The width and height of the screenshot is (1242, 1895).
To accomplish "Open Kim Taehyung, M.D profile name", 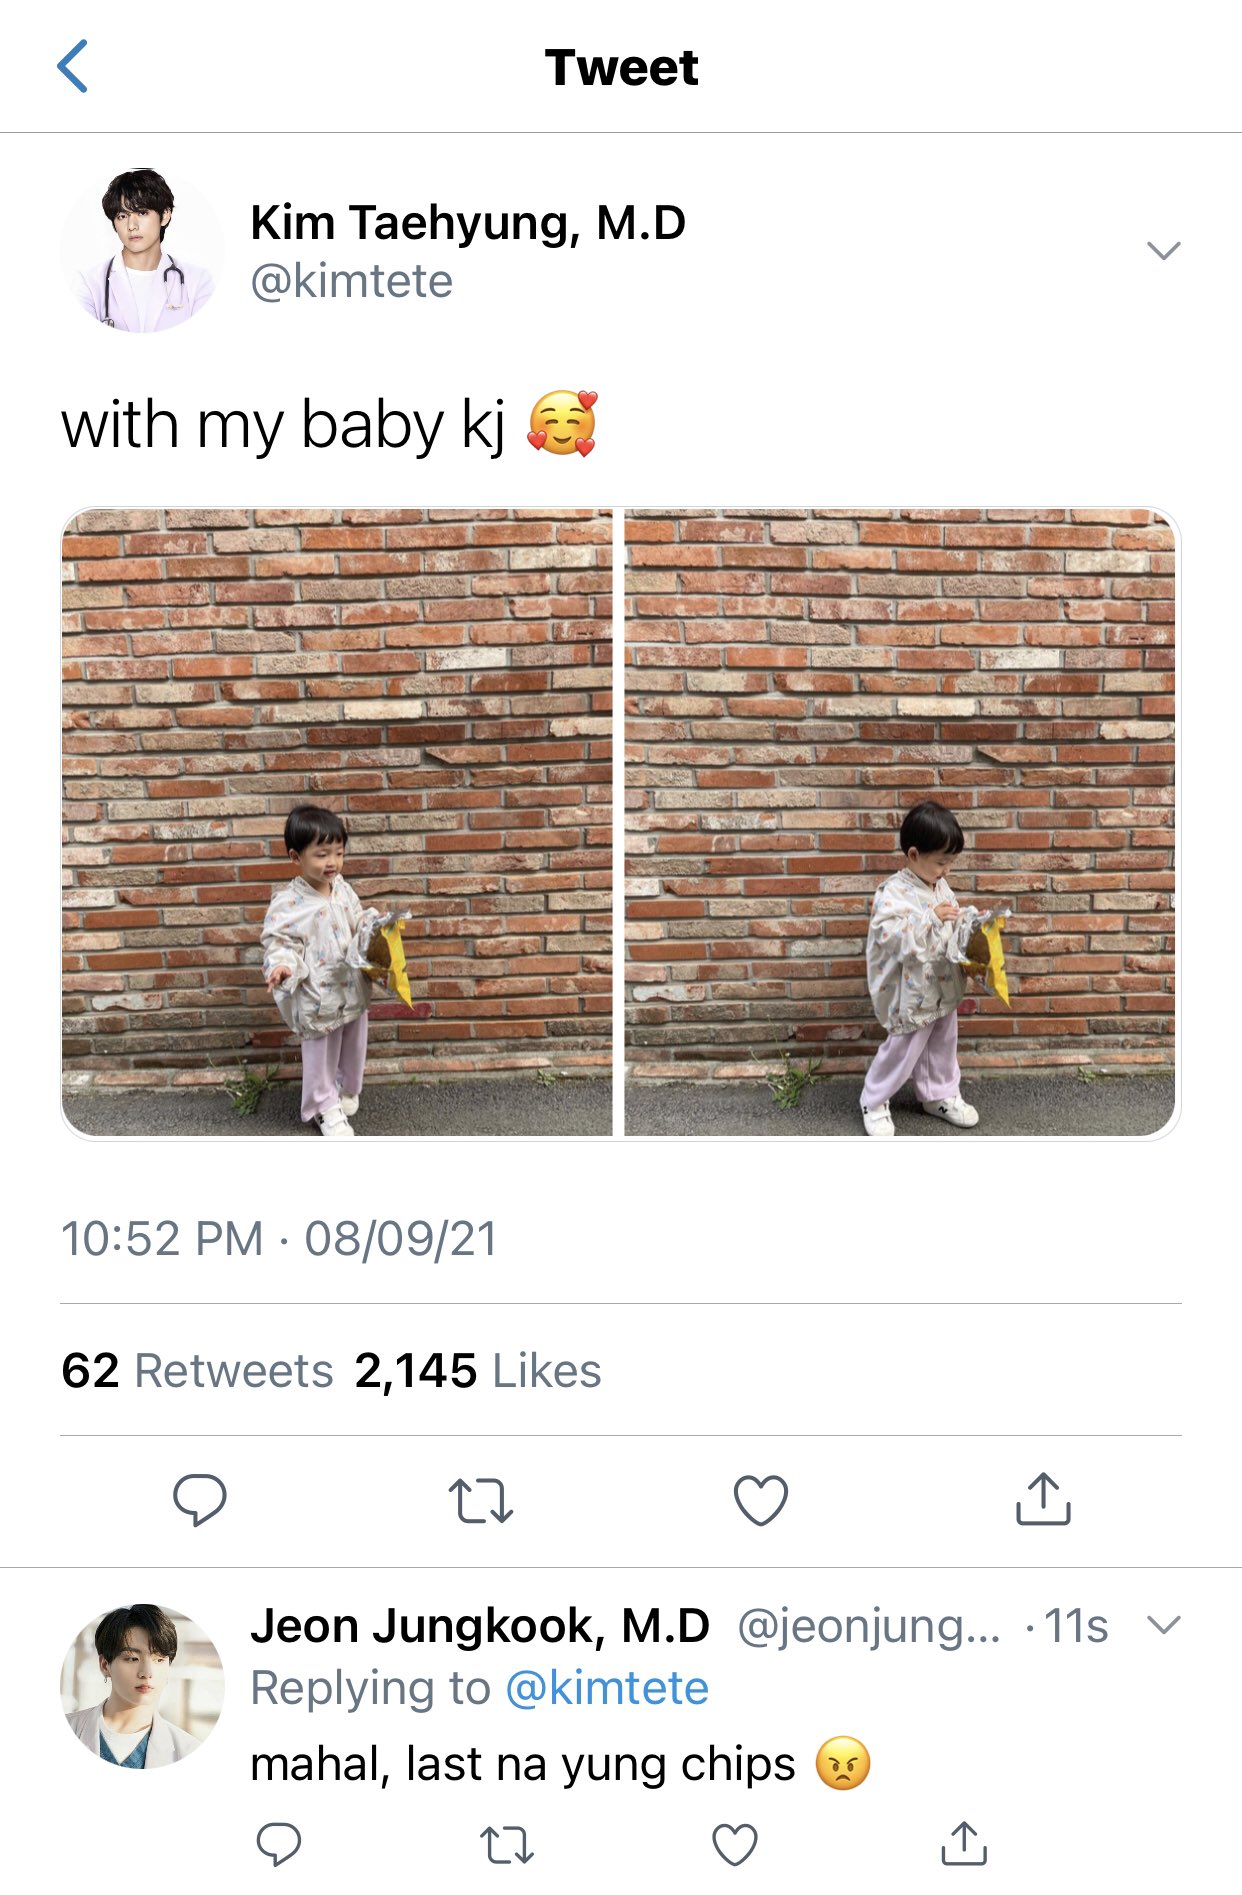I will coord(468,222).
